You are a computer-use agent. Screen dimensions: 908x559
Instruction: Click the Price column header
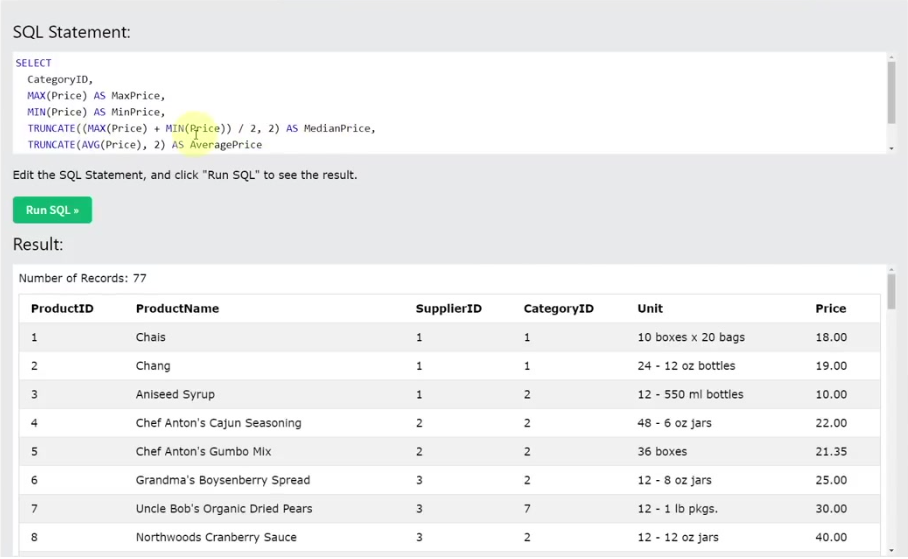point(830,309)
